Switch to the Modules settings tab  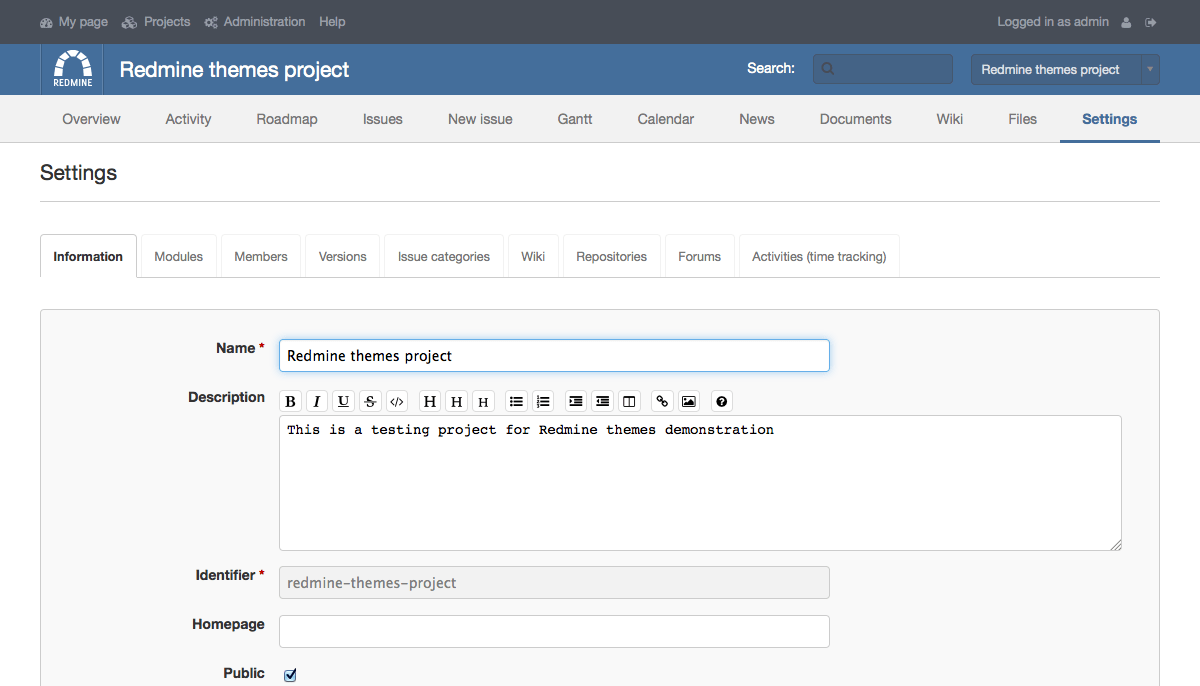[179, 257]
